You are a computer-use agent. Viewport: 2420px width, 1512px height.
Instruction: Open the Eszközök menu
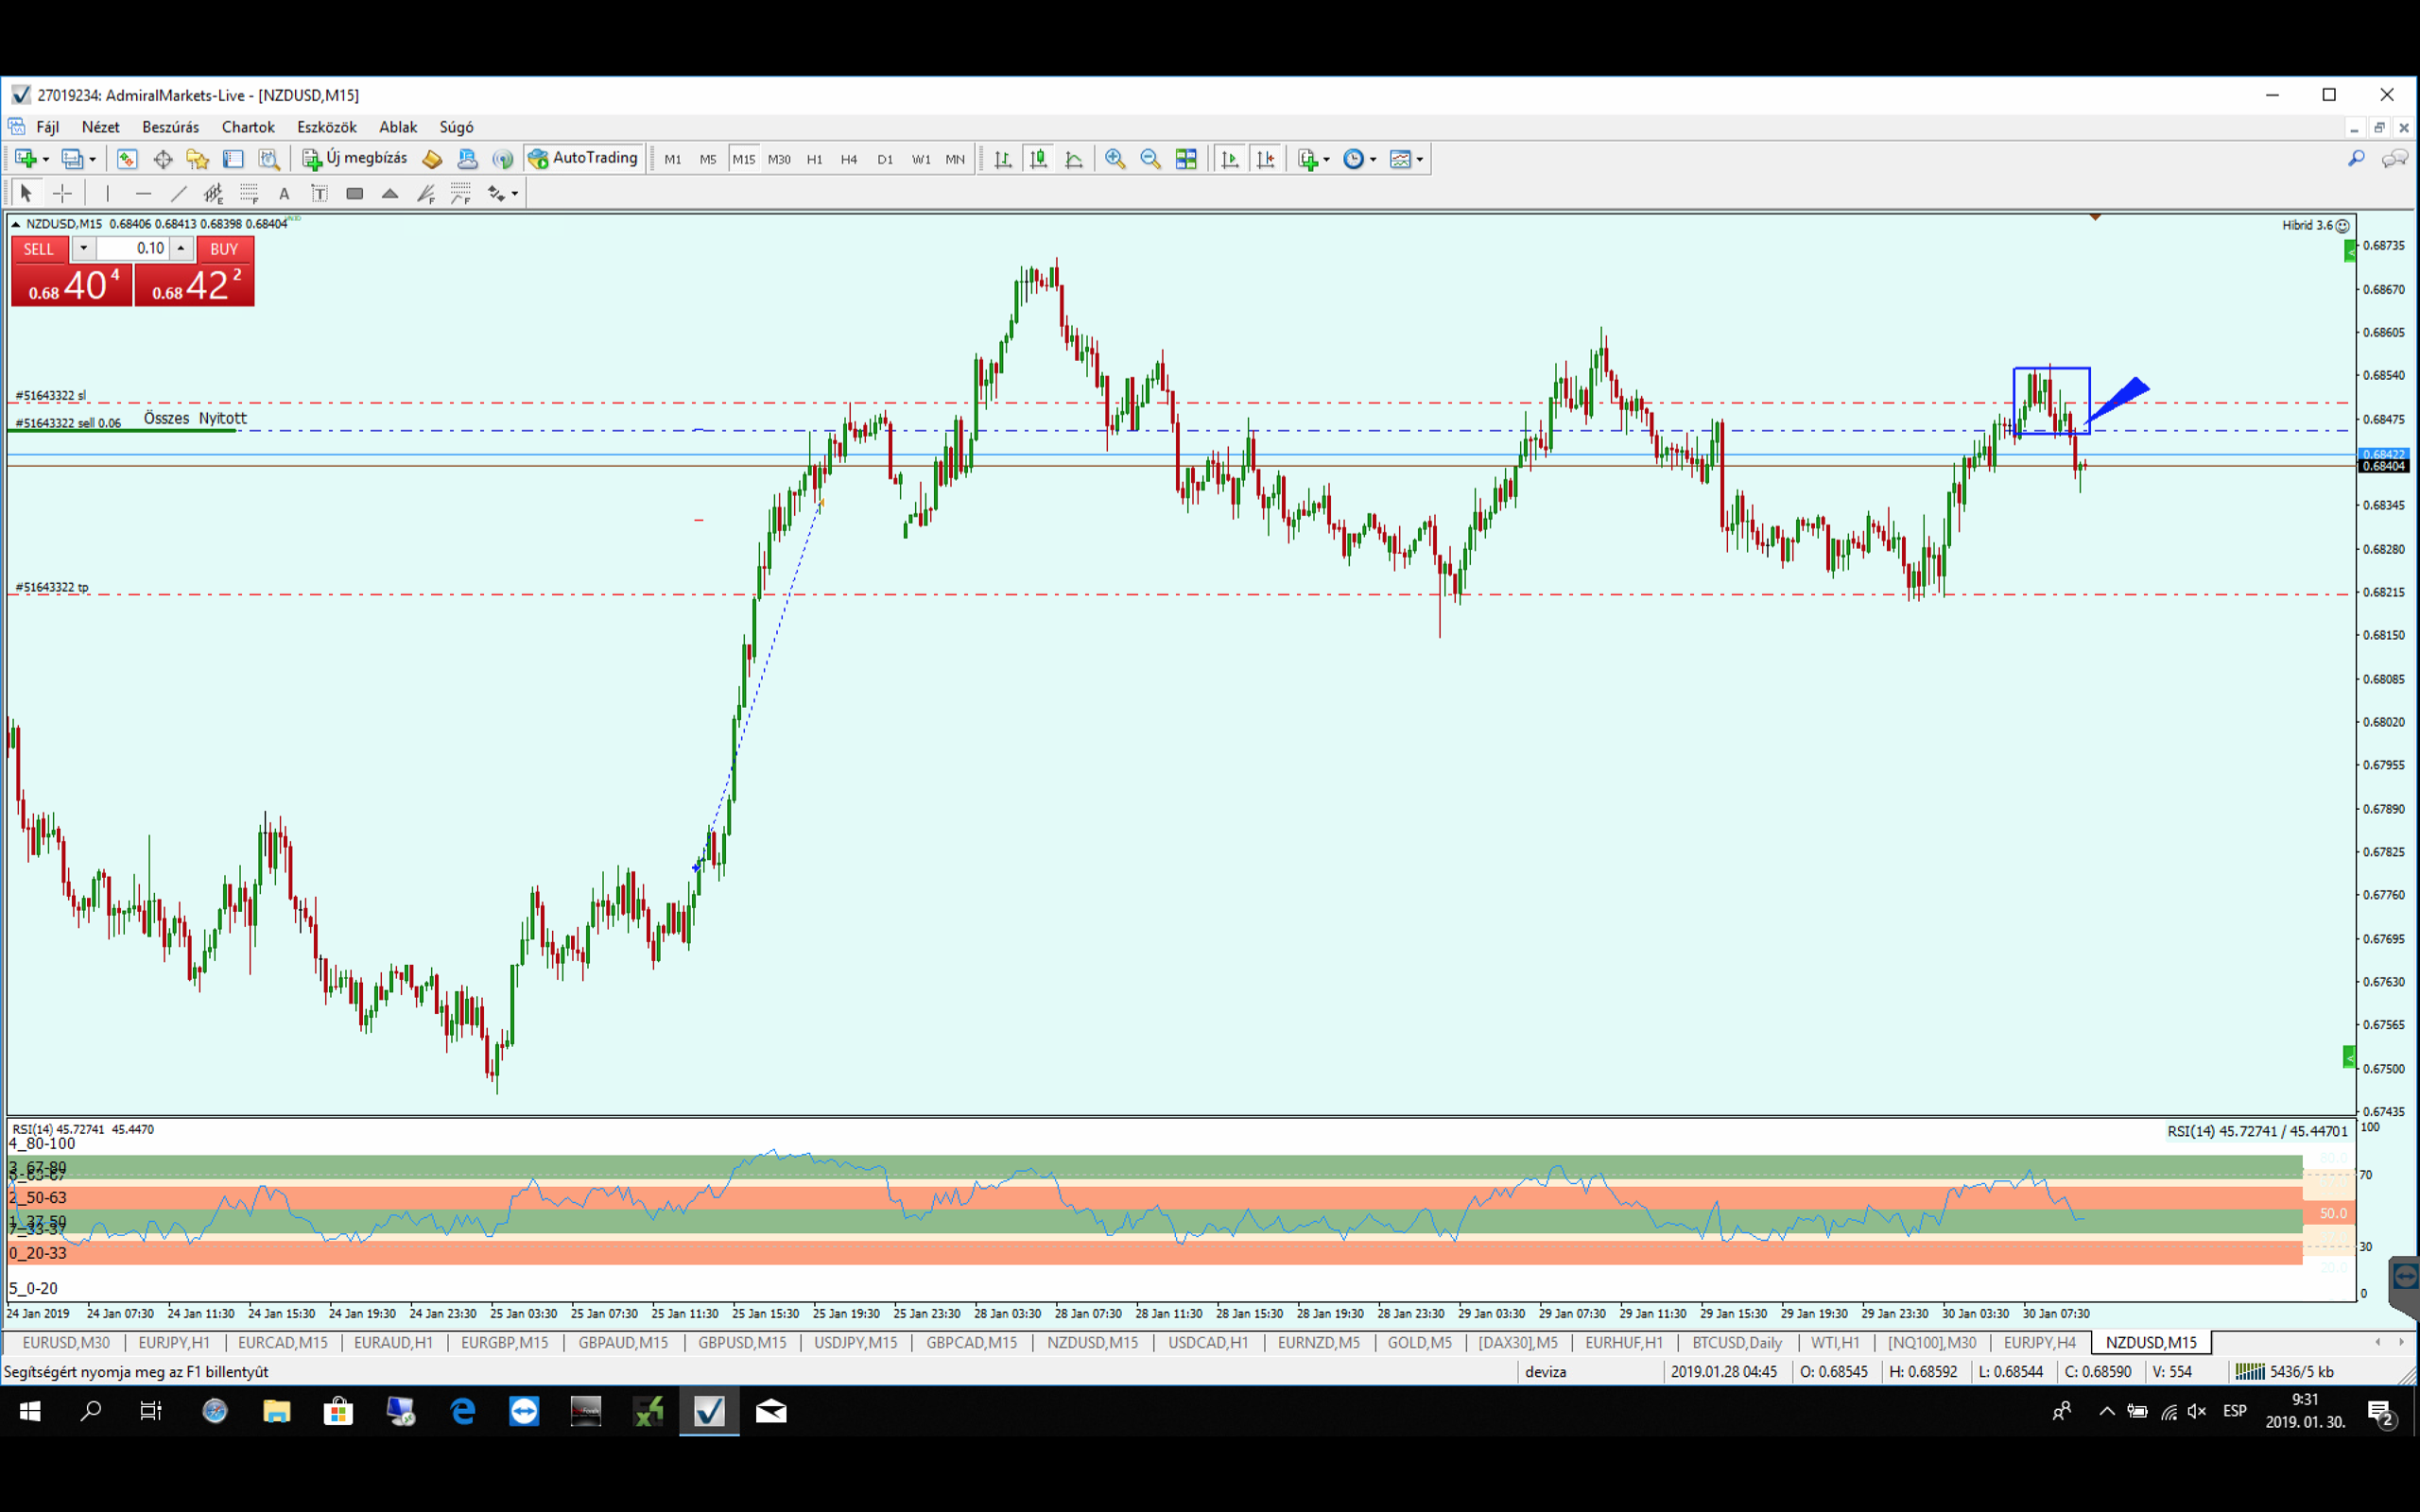click(326, 127)
